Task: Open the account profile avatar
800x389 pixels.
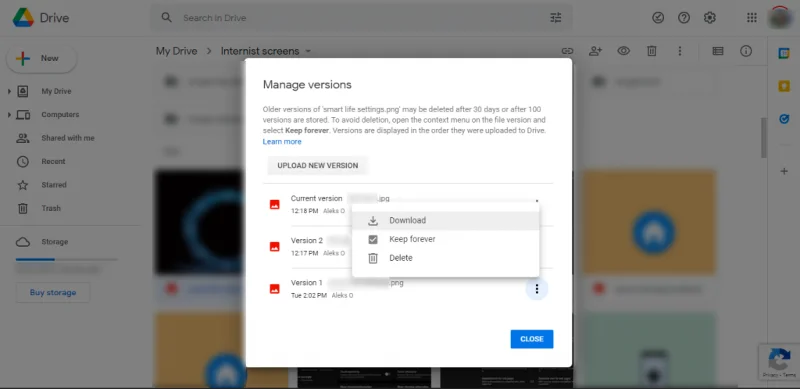Action: click(x=780, y=18)
